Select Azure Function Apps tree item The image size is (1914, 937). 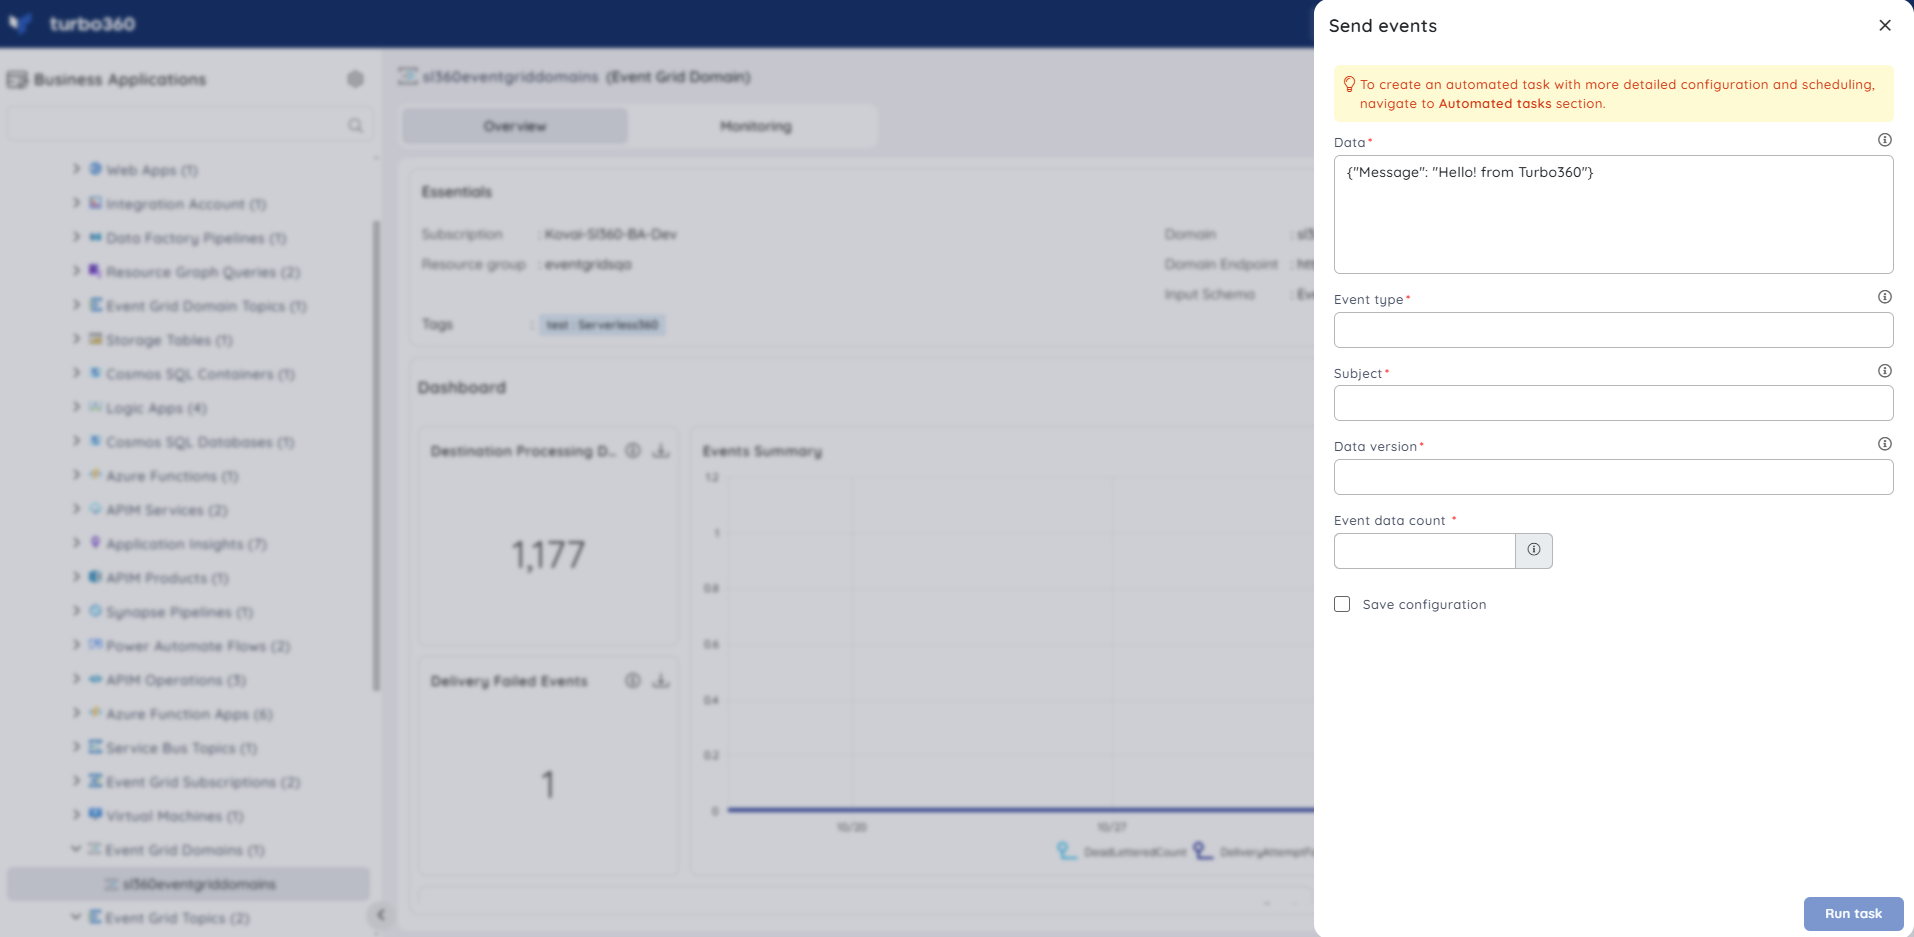(x=189, y=714)
